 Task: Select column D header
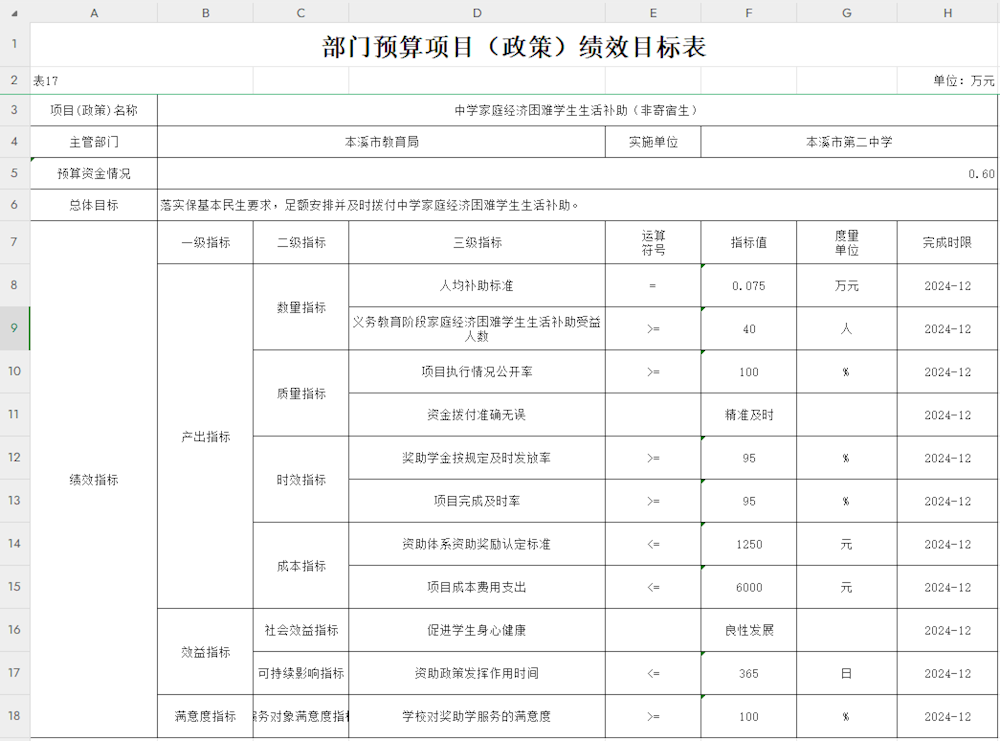click(477, 13)
